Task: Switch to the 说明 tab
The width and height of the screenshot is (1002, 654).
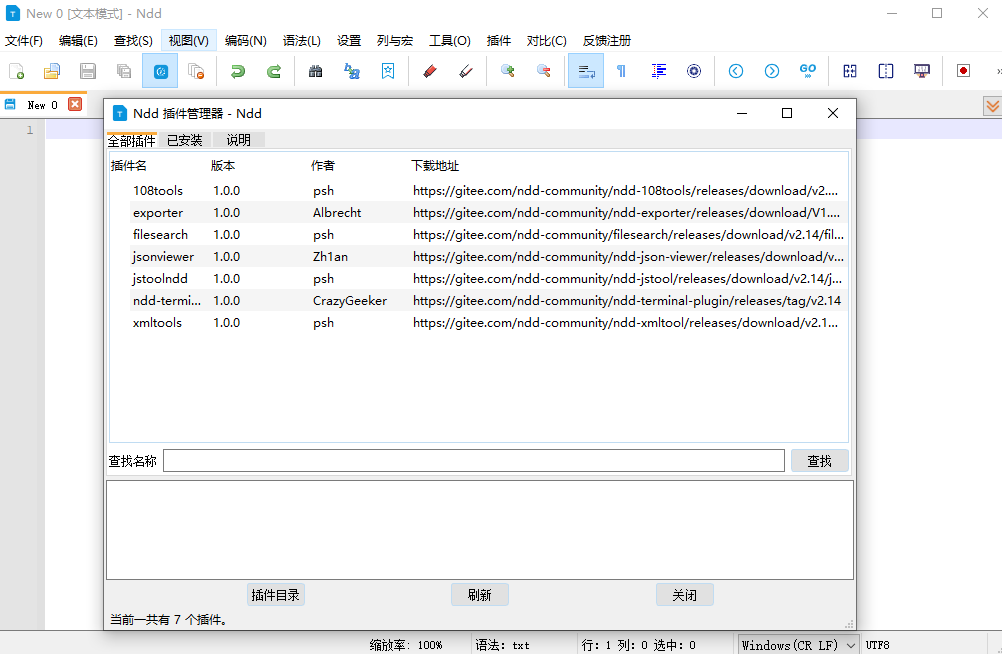Action: coord(238,140)
